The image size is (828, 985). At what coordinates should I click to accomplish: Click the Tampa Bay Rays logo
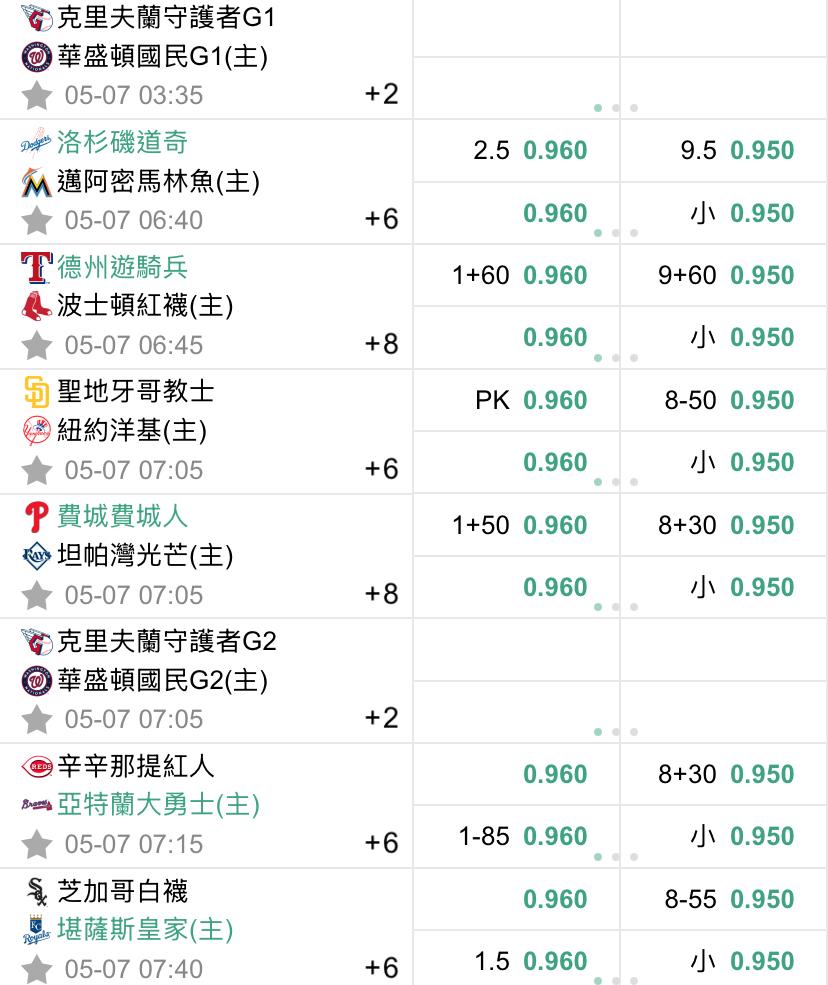pyautogui.click(x=36, y=556)
